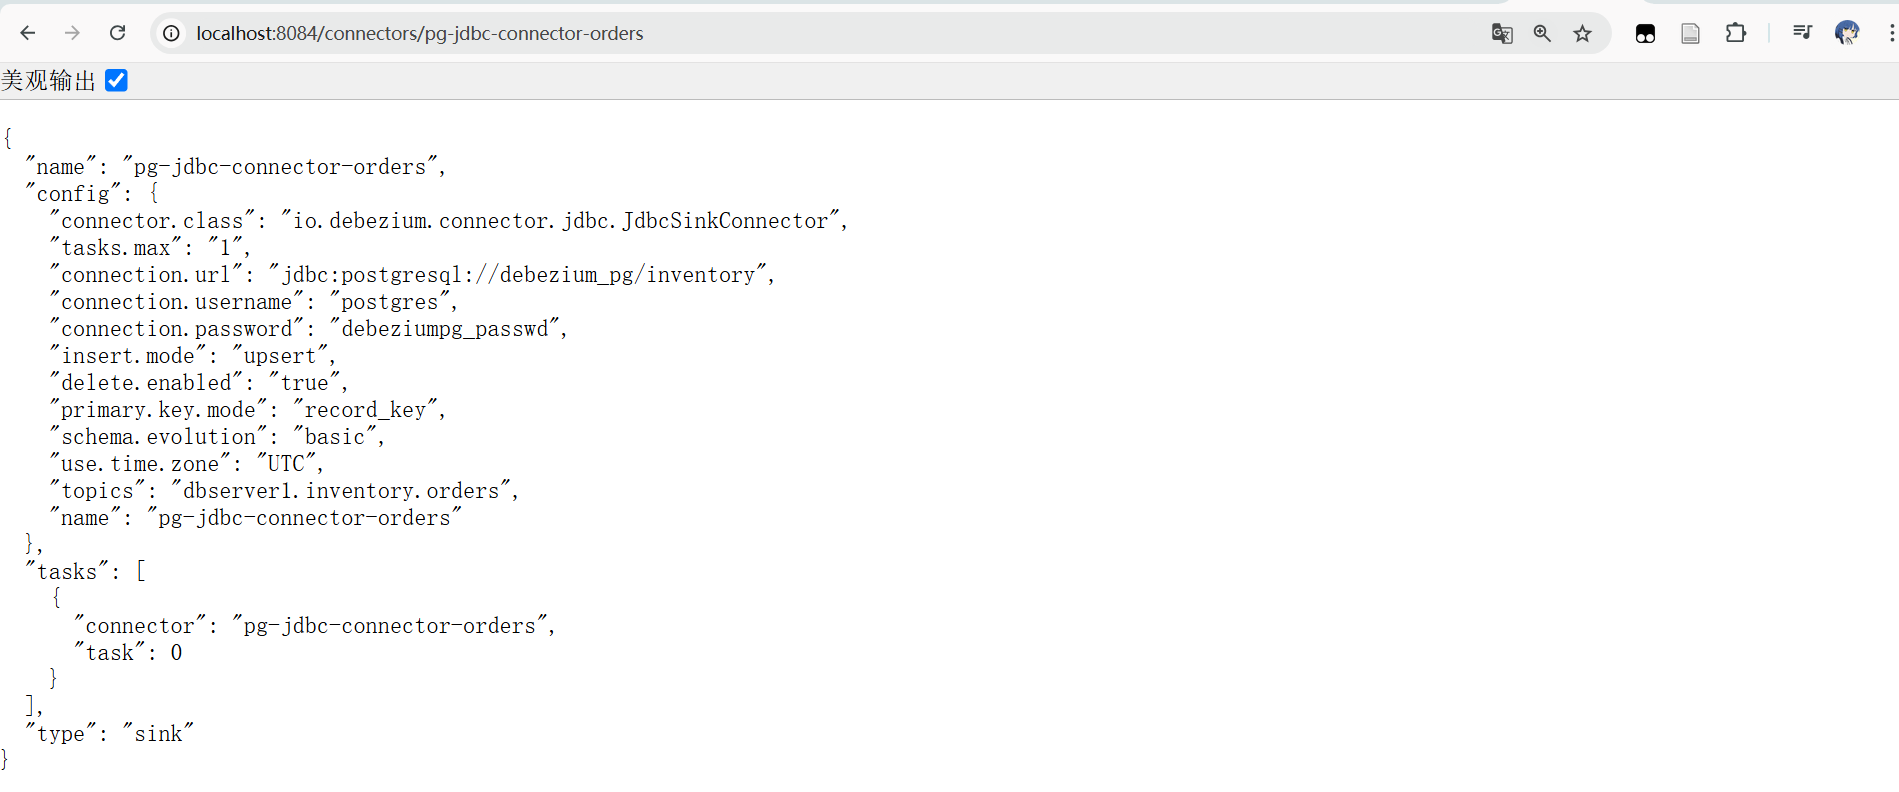Click the gray document extension icon
The height and width of the screenshot is (792, 1899).
pyautogui.click(x=1690, y=34)
